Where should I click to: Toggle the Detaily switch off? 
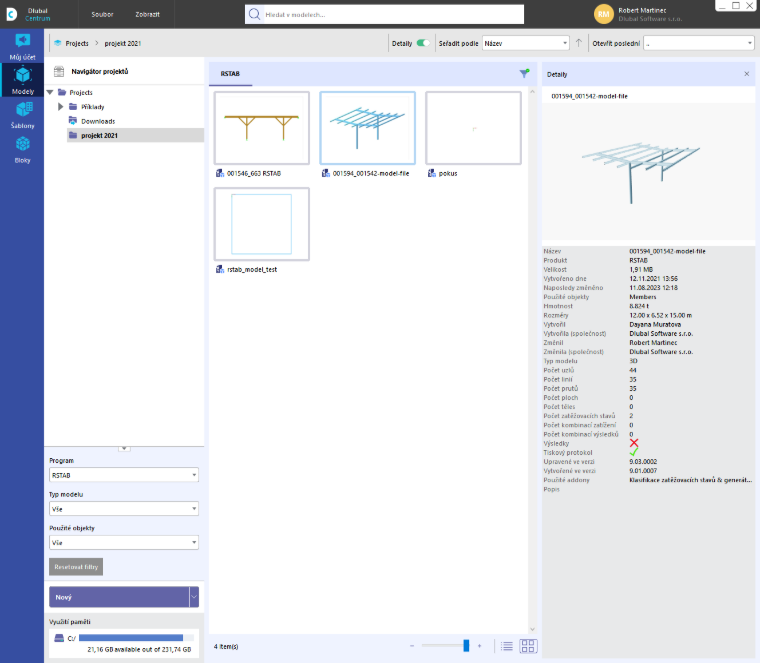tap(423, 43)
